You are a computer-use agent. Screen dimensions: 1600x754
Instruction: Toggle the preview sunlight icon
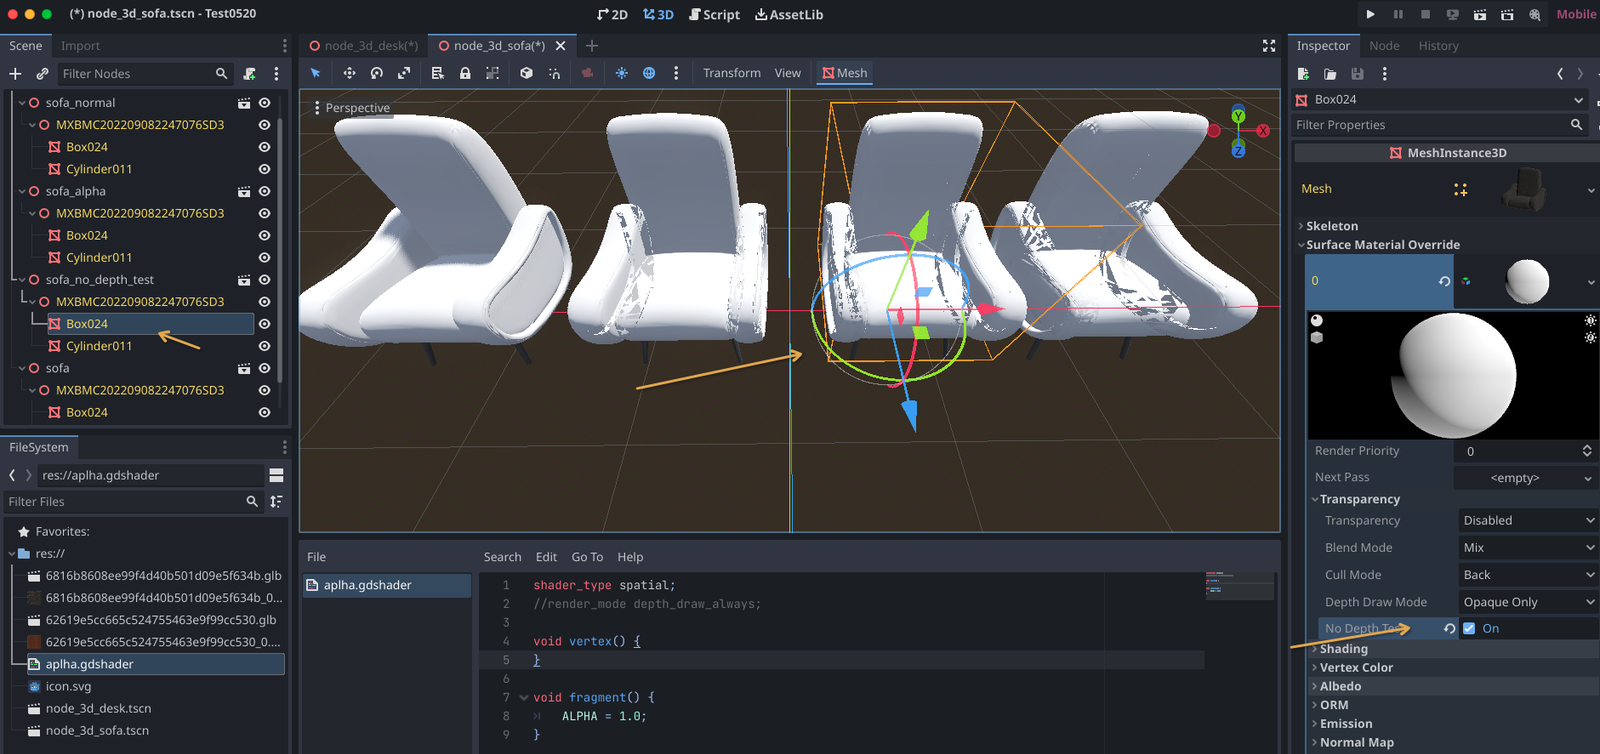point(621,73)
